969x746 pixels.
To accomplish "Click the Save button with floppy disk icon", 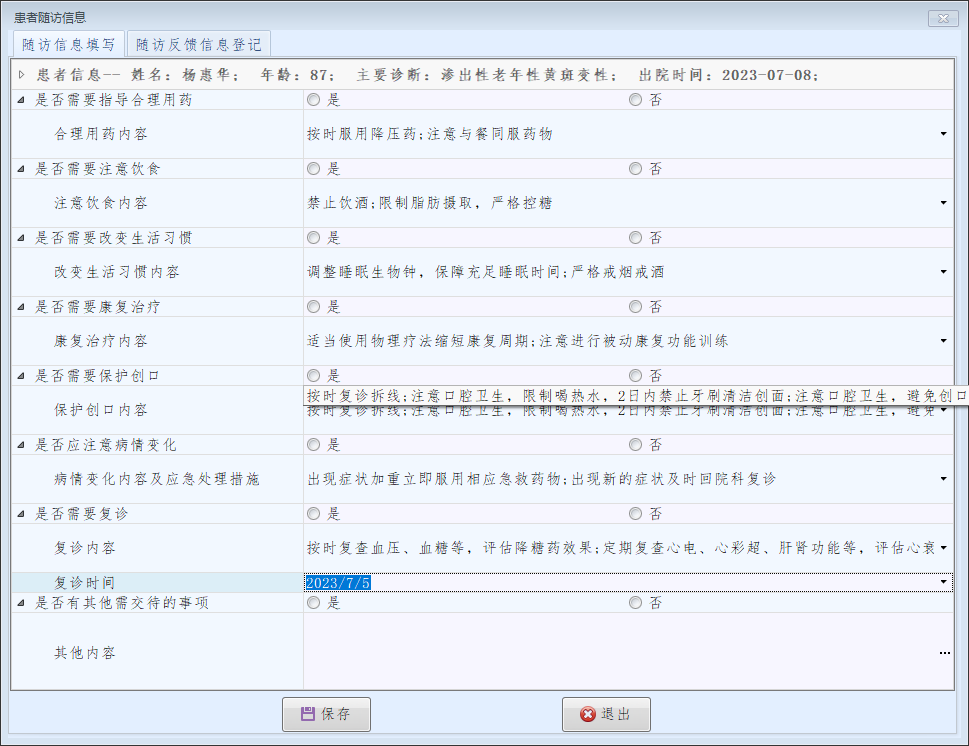I will click(x=326, y=714).
